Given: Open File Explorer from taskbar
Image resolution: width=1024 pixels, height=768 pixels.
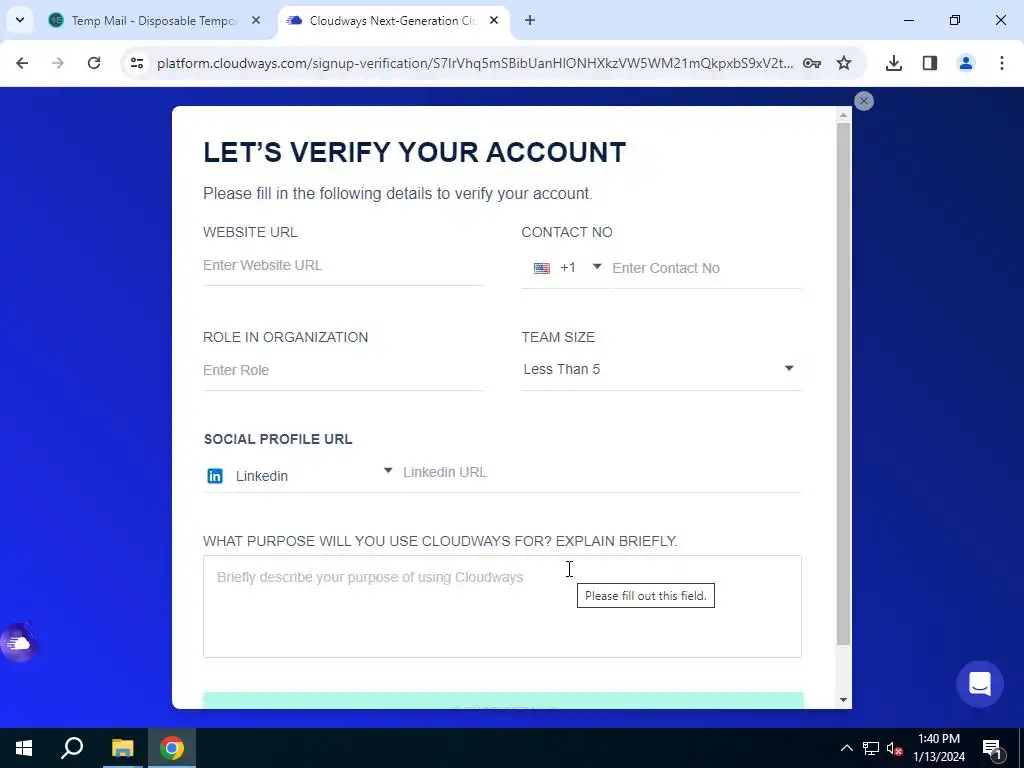Looking at the screenshot, I should (122, 748).
